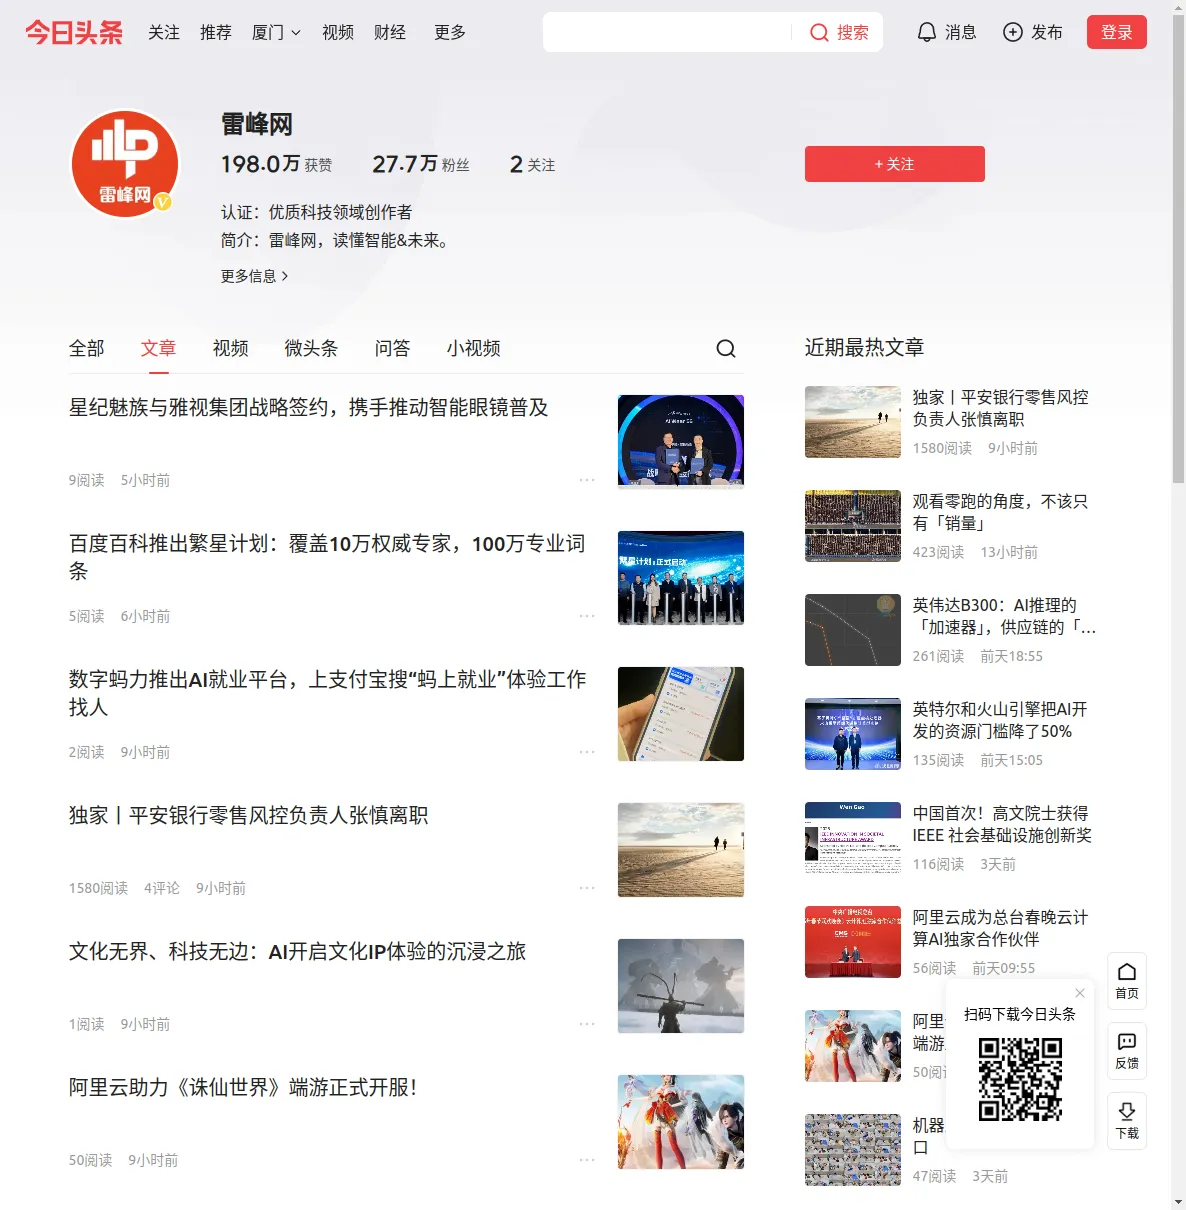Click the 27.7万 粉丝 follower count

coord(421,164)
